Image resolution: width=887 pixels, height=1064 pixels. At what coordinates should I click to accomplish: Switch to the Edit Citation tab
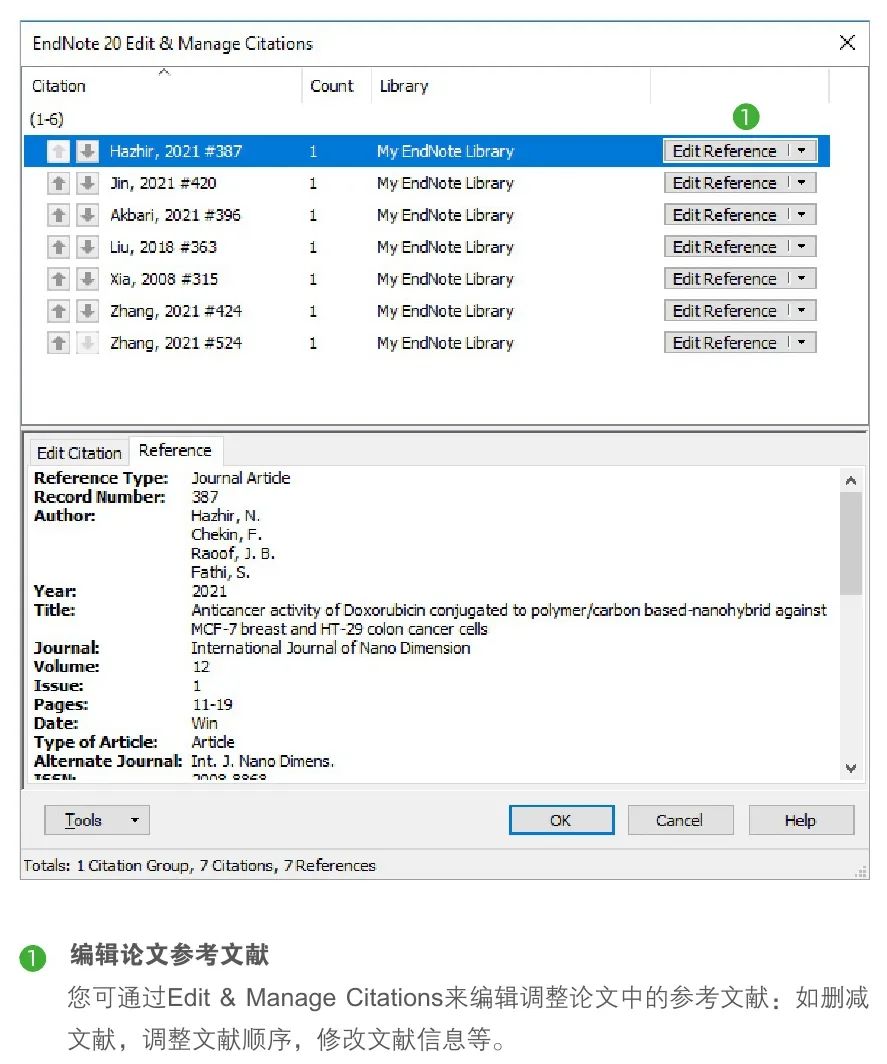click(79, 453)
